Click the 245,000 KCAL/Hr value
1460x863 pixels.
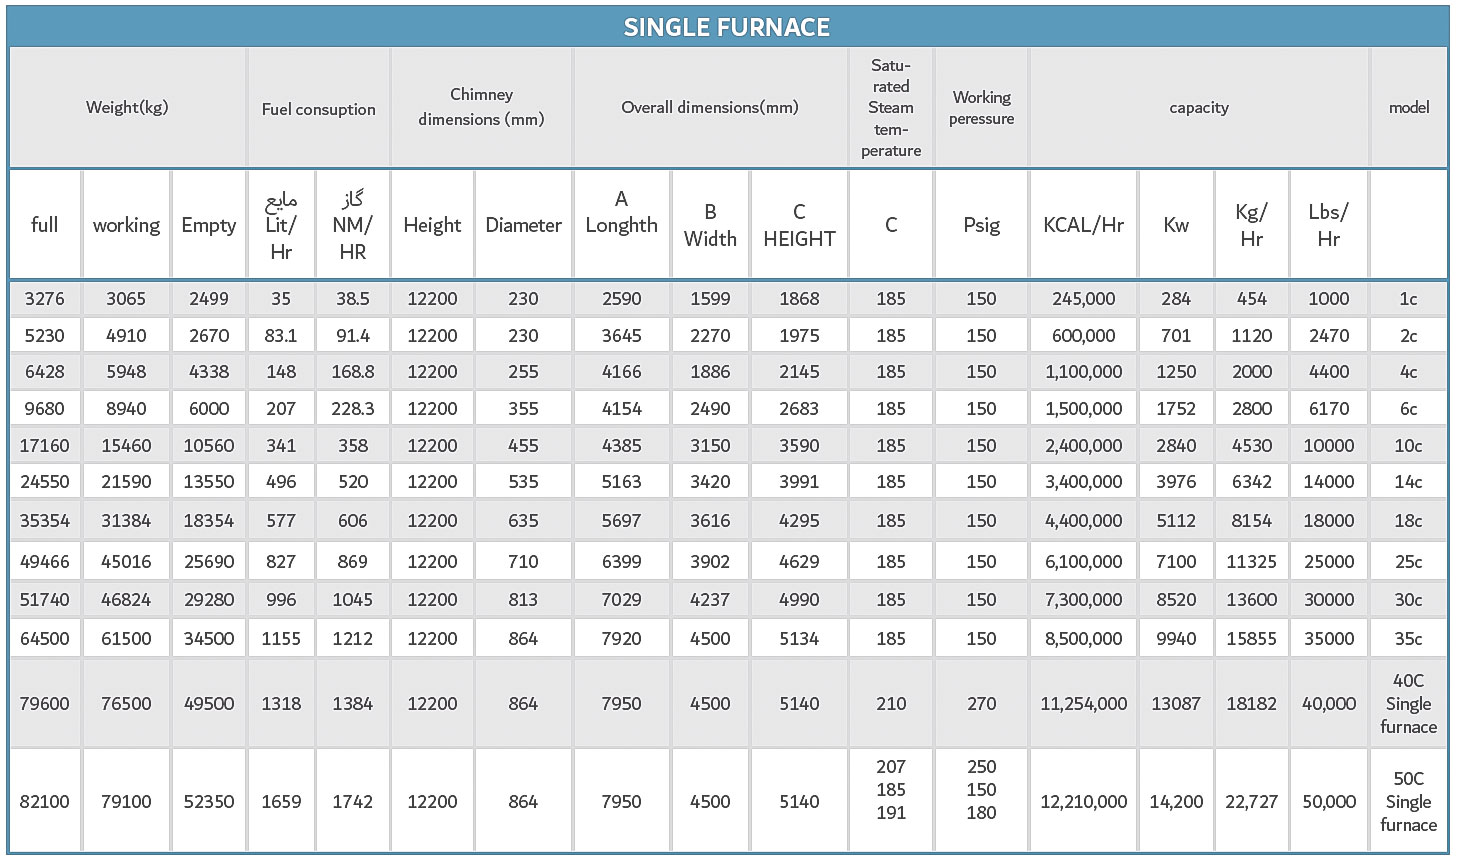pyautogui.click(x=1083, y=298)
